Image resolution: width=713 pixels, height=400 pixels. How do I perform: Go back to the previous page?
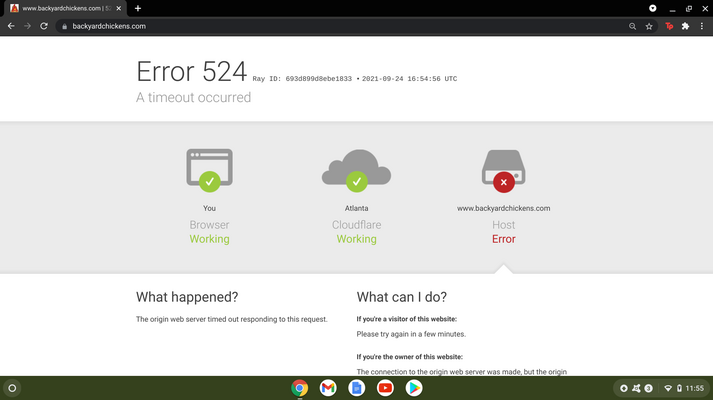[11, 26]
